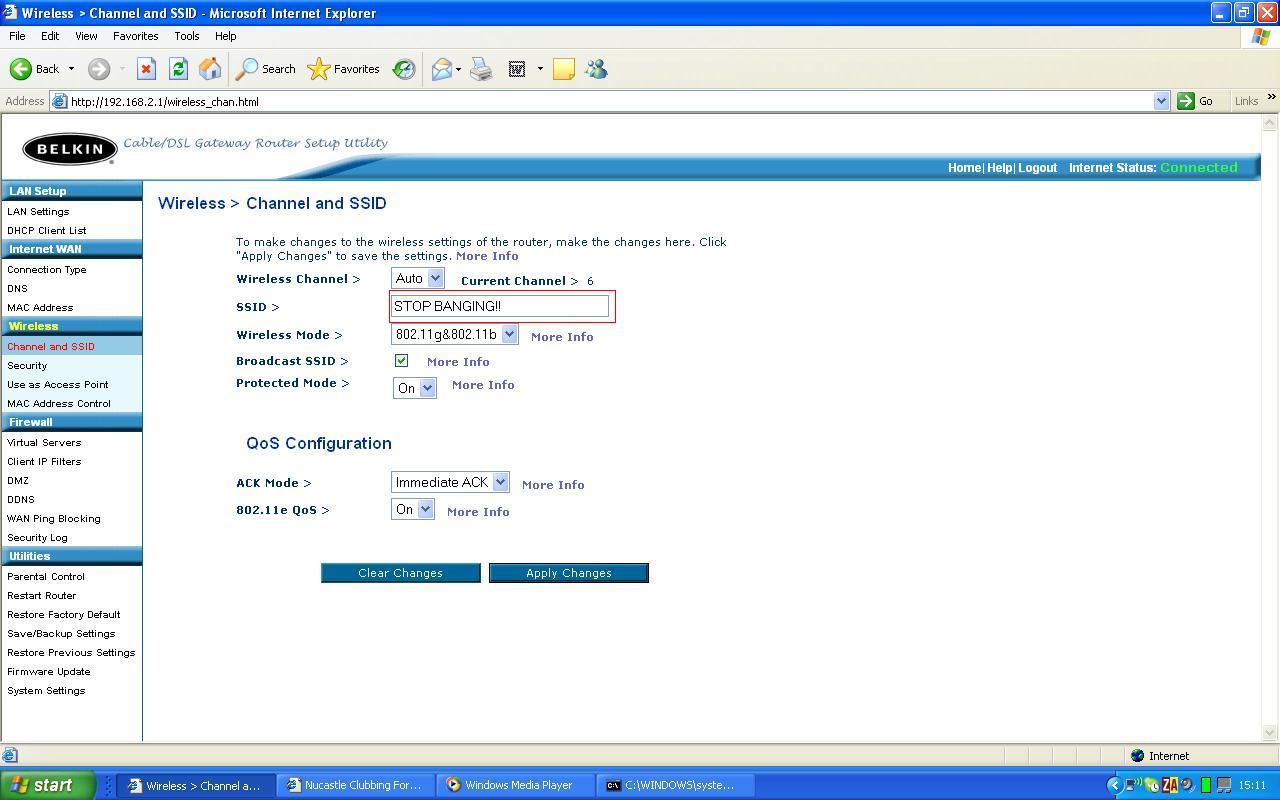This screenshot has width=1280, height=800.
Task: Click the Stop loading icon
Action: point(146,69)
